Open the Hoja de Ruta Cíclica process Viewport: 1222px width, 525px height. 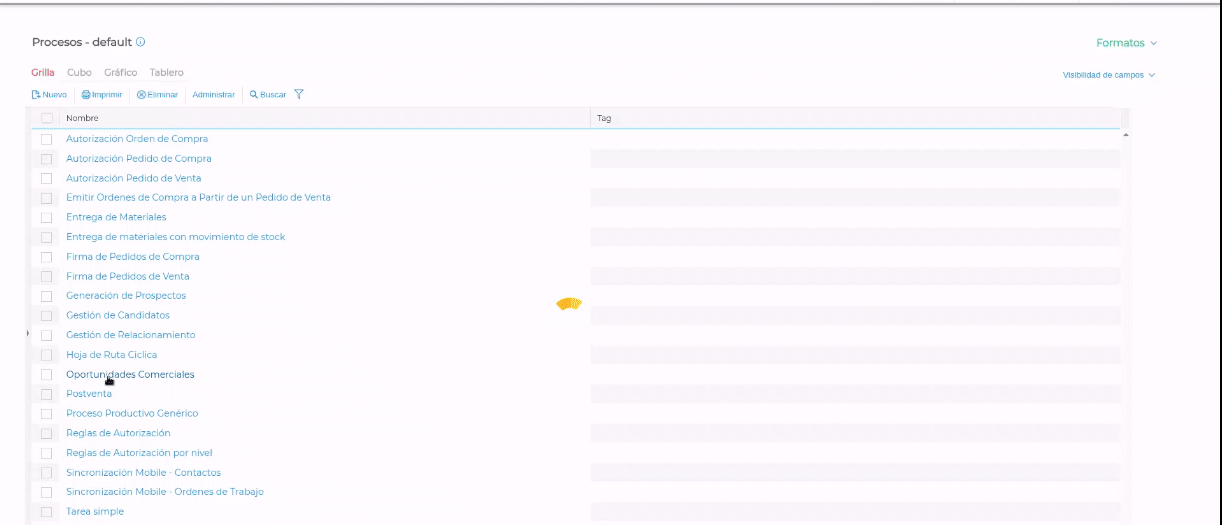tap(112, 355)
